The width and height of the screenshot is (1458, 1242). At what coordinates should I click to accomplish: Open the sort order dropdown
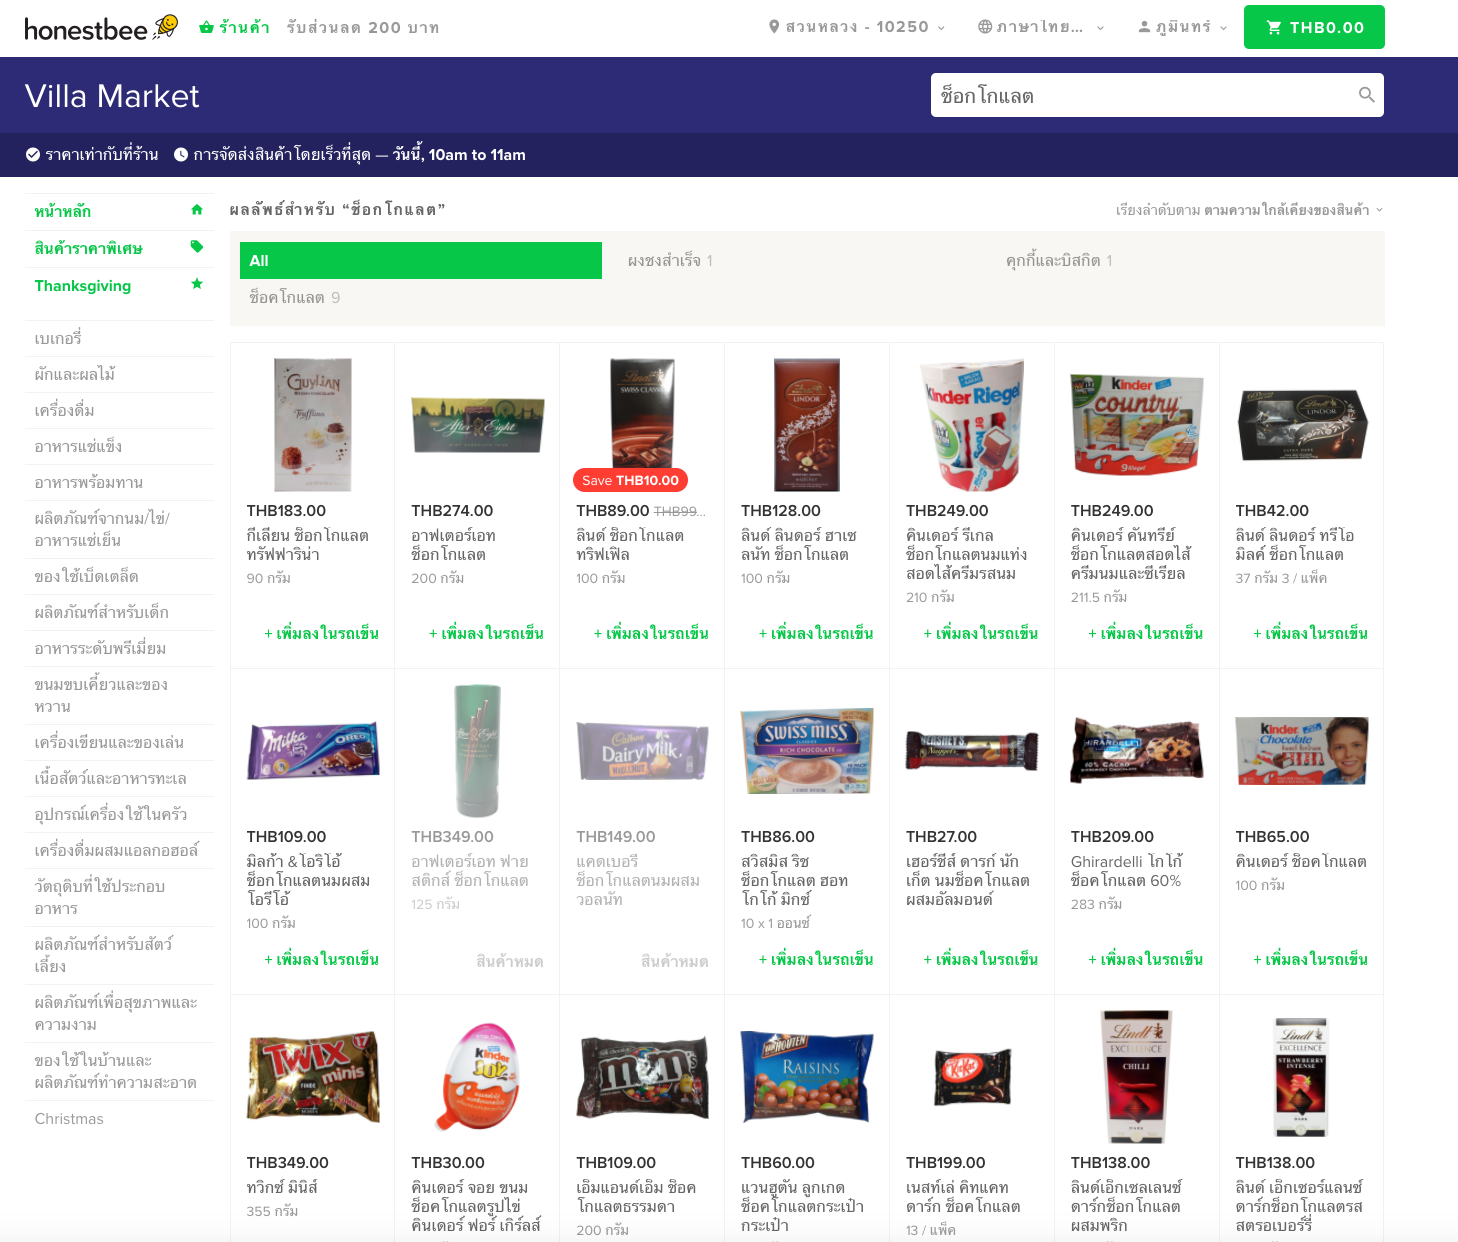1249,210
